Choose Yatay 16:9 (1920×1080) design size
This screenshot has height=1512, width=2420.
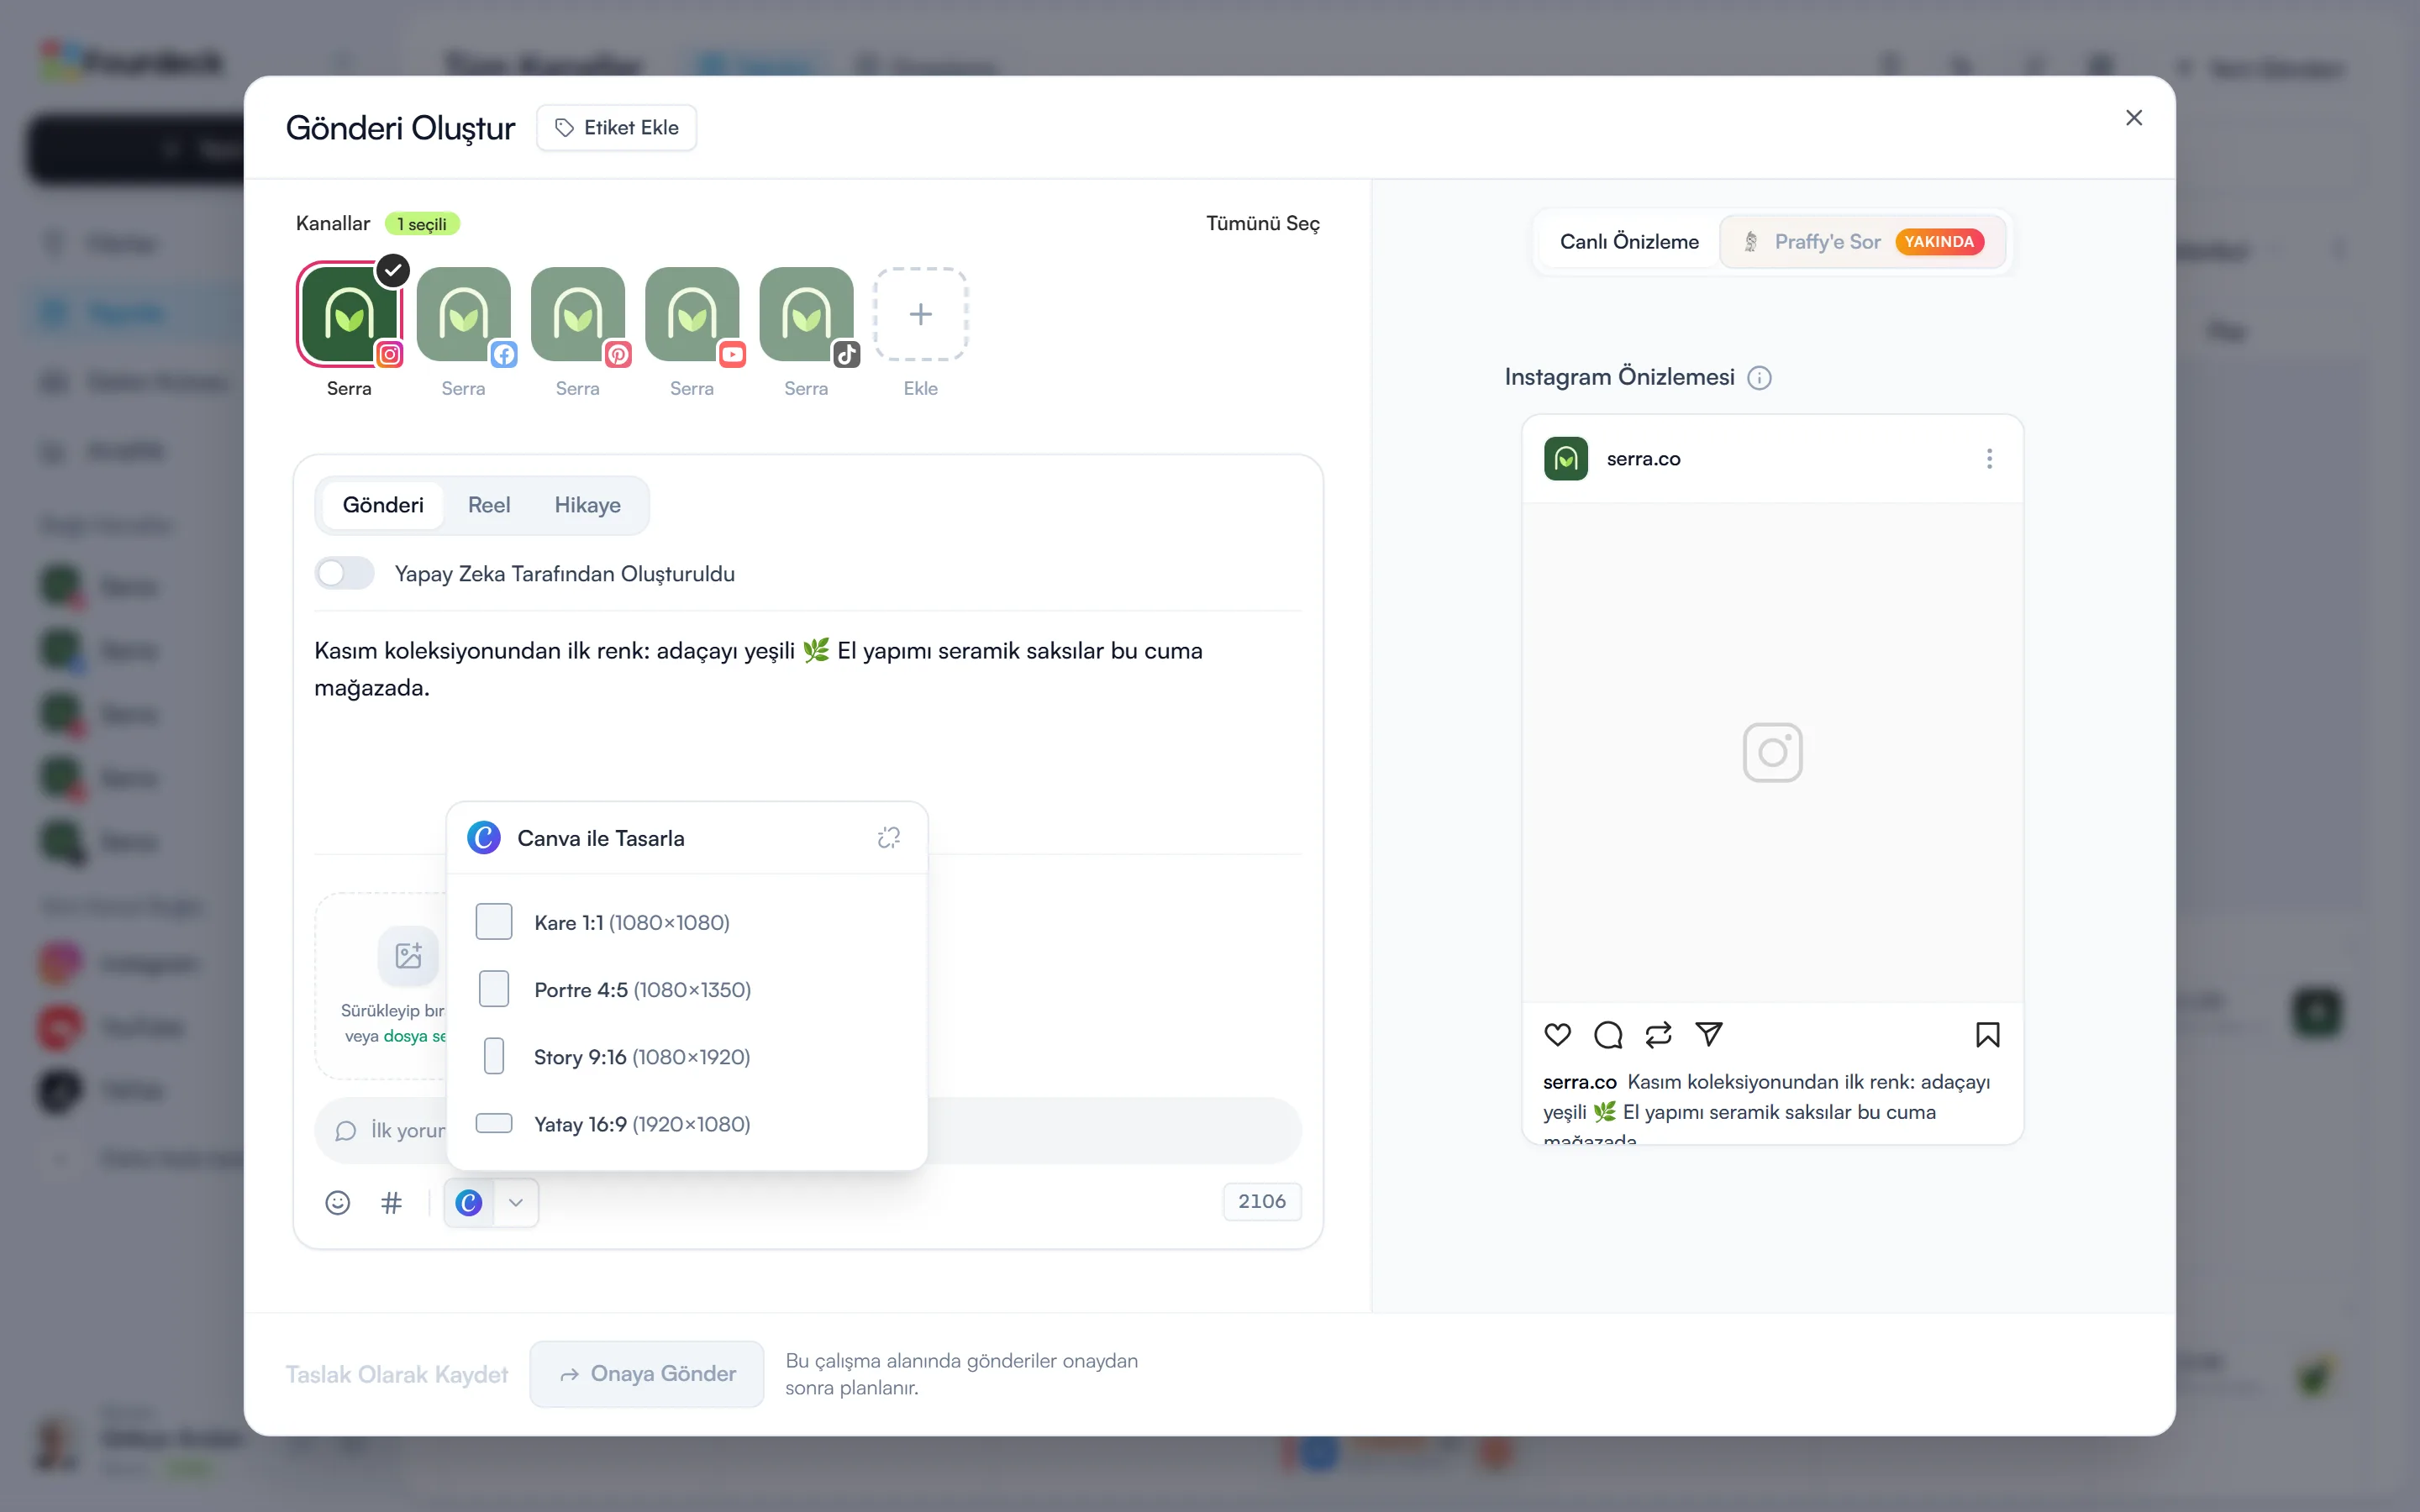point(687,1124)
